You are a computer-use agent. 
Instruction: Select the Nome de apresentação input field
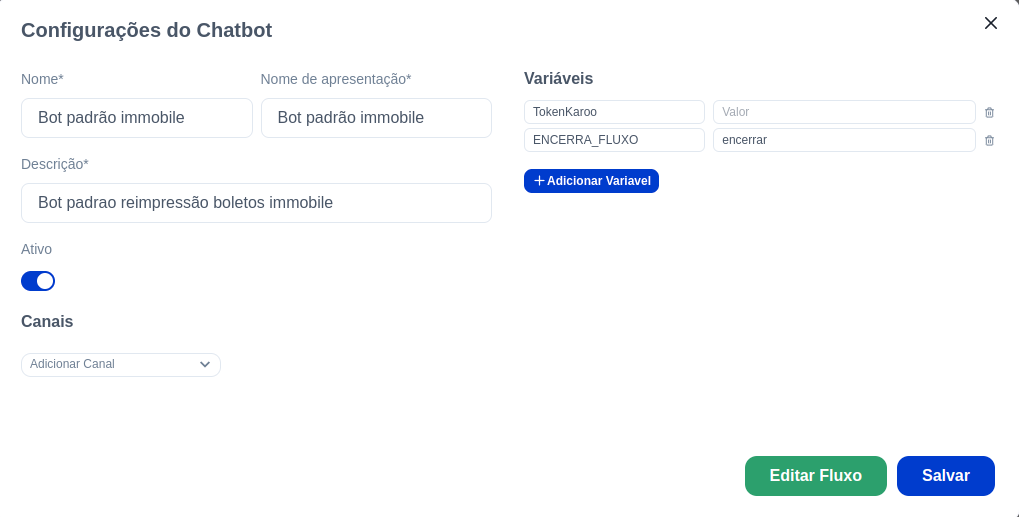(376, 118)
